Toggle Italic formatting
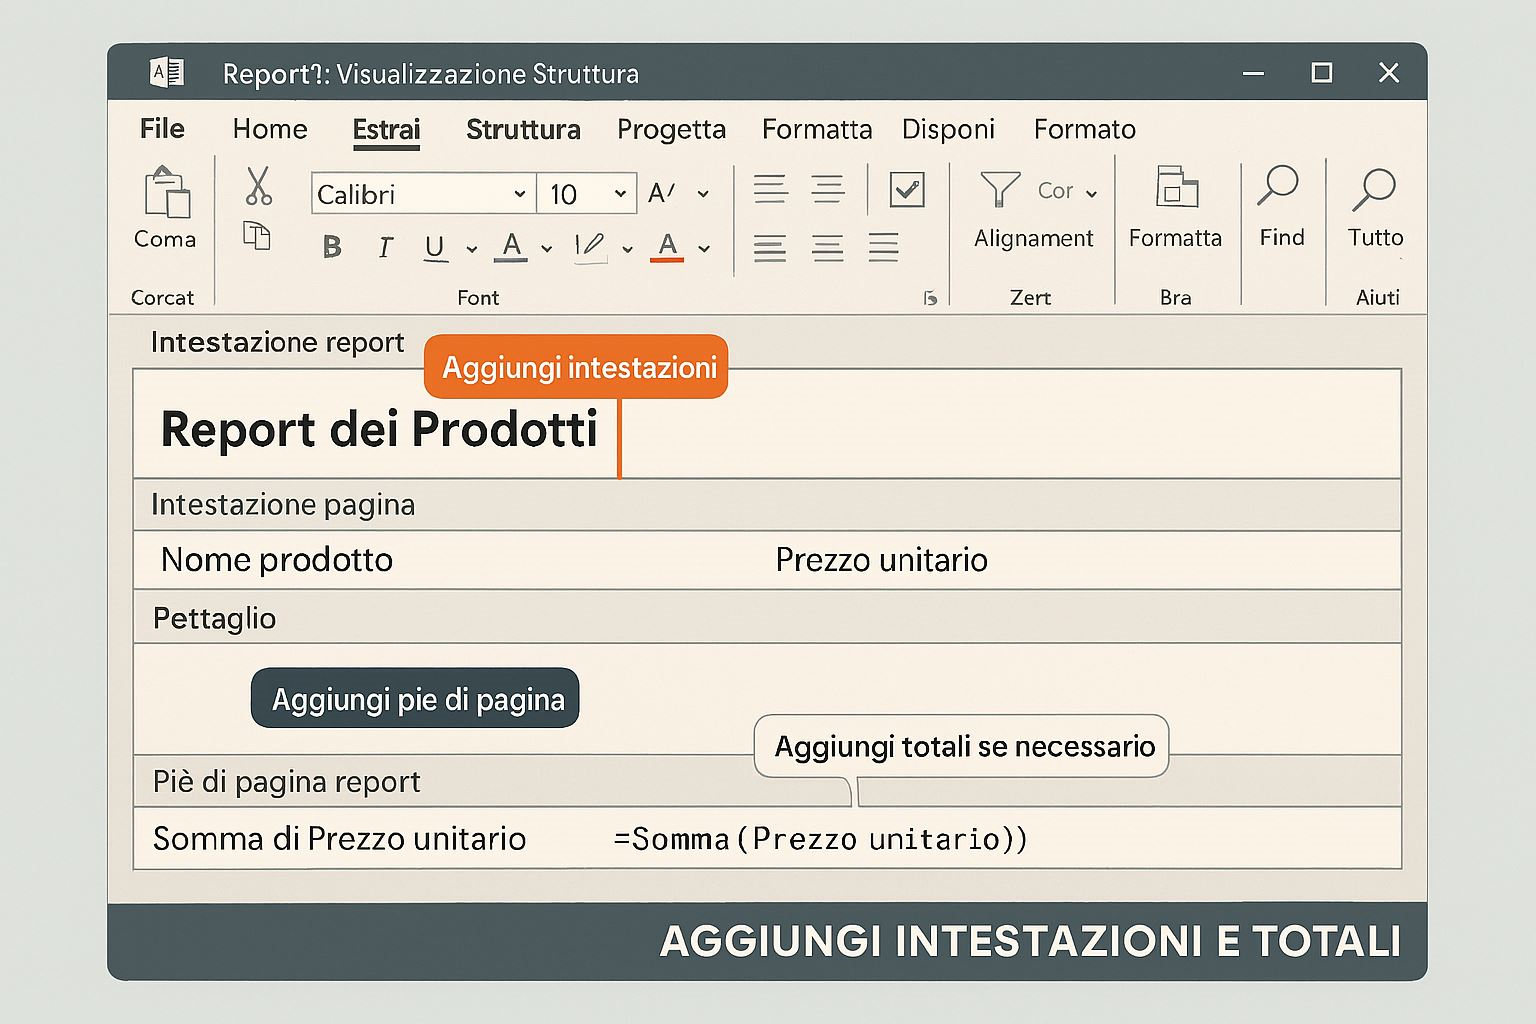The image size is (1536, 1024). (x=385, y=247)
